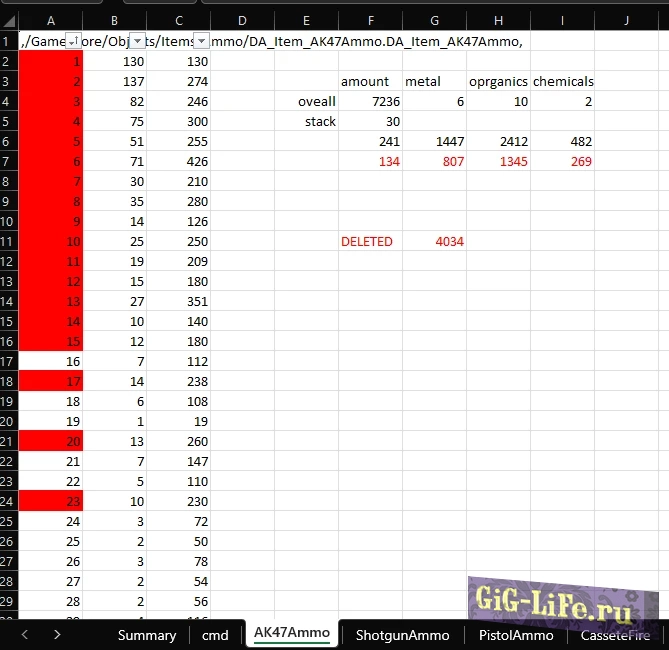669x650 pixels.
Task: Open the filter dropdown in column A header
Action: (72, 40)
